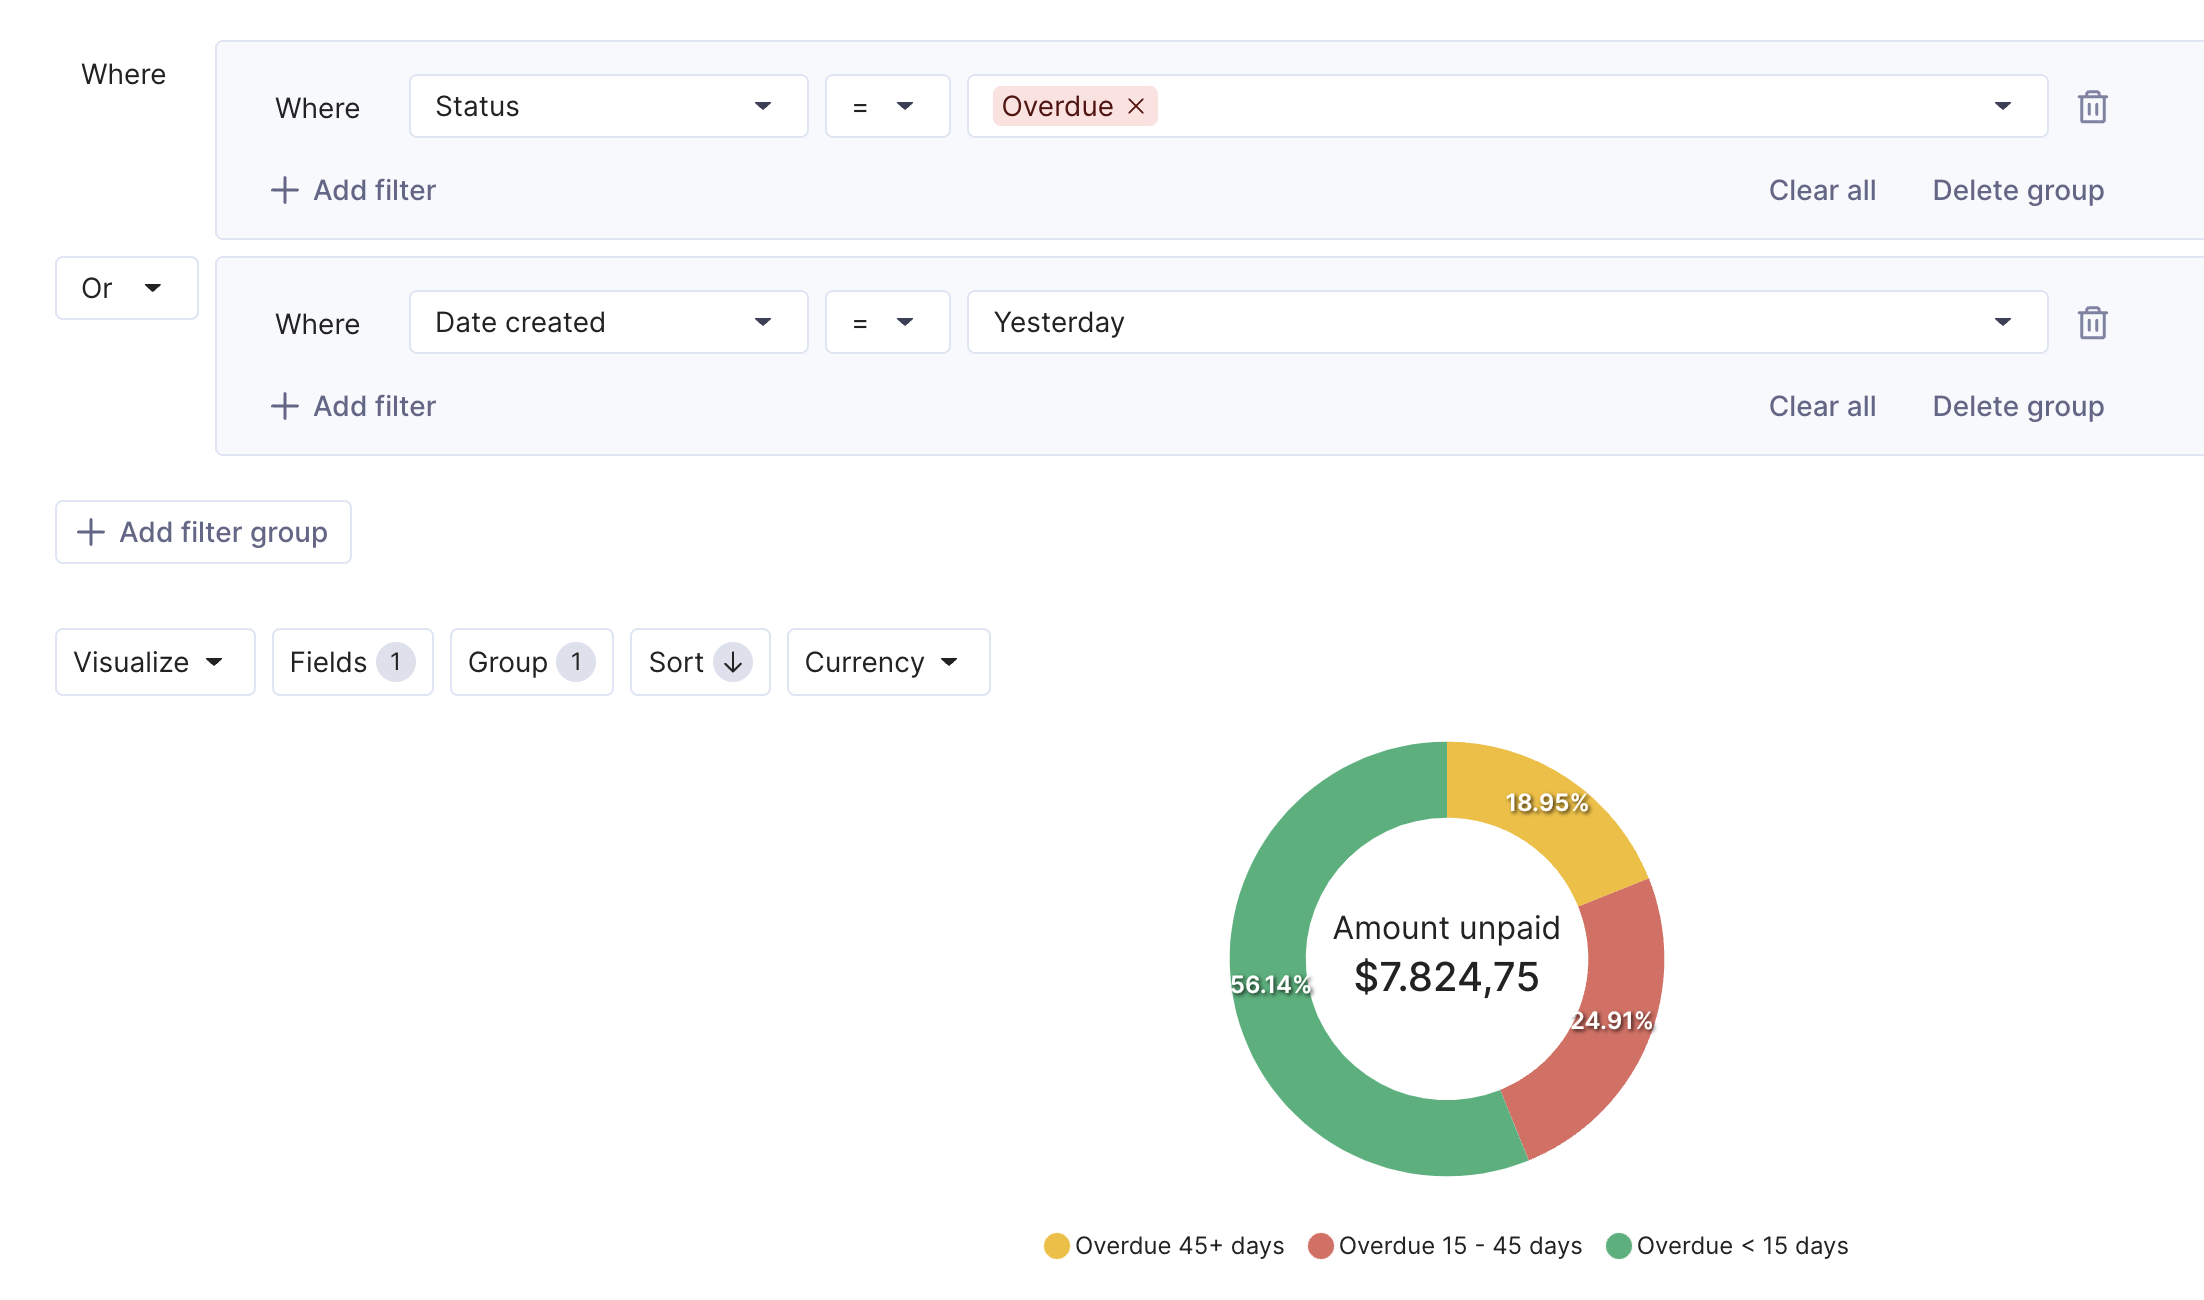
Task: Open the equals operator dropdown for Status
Action: [887, 106]
